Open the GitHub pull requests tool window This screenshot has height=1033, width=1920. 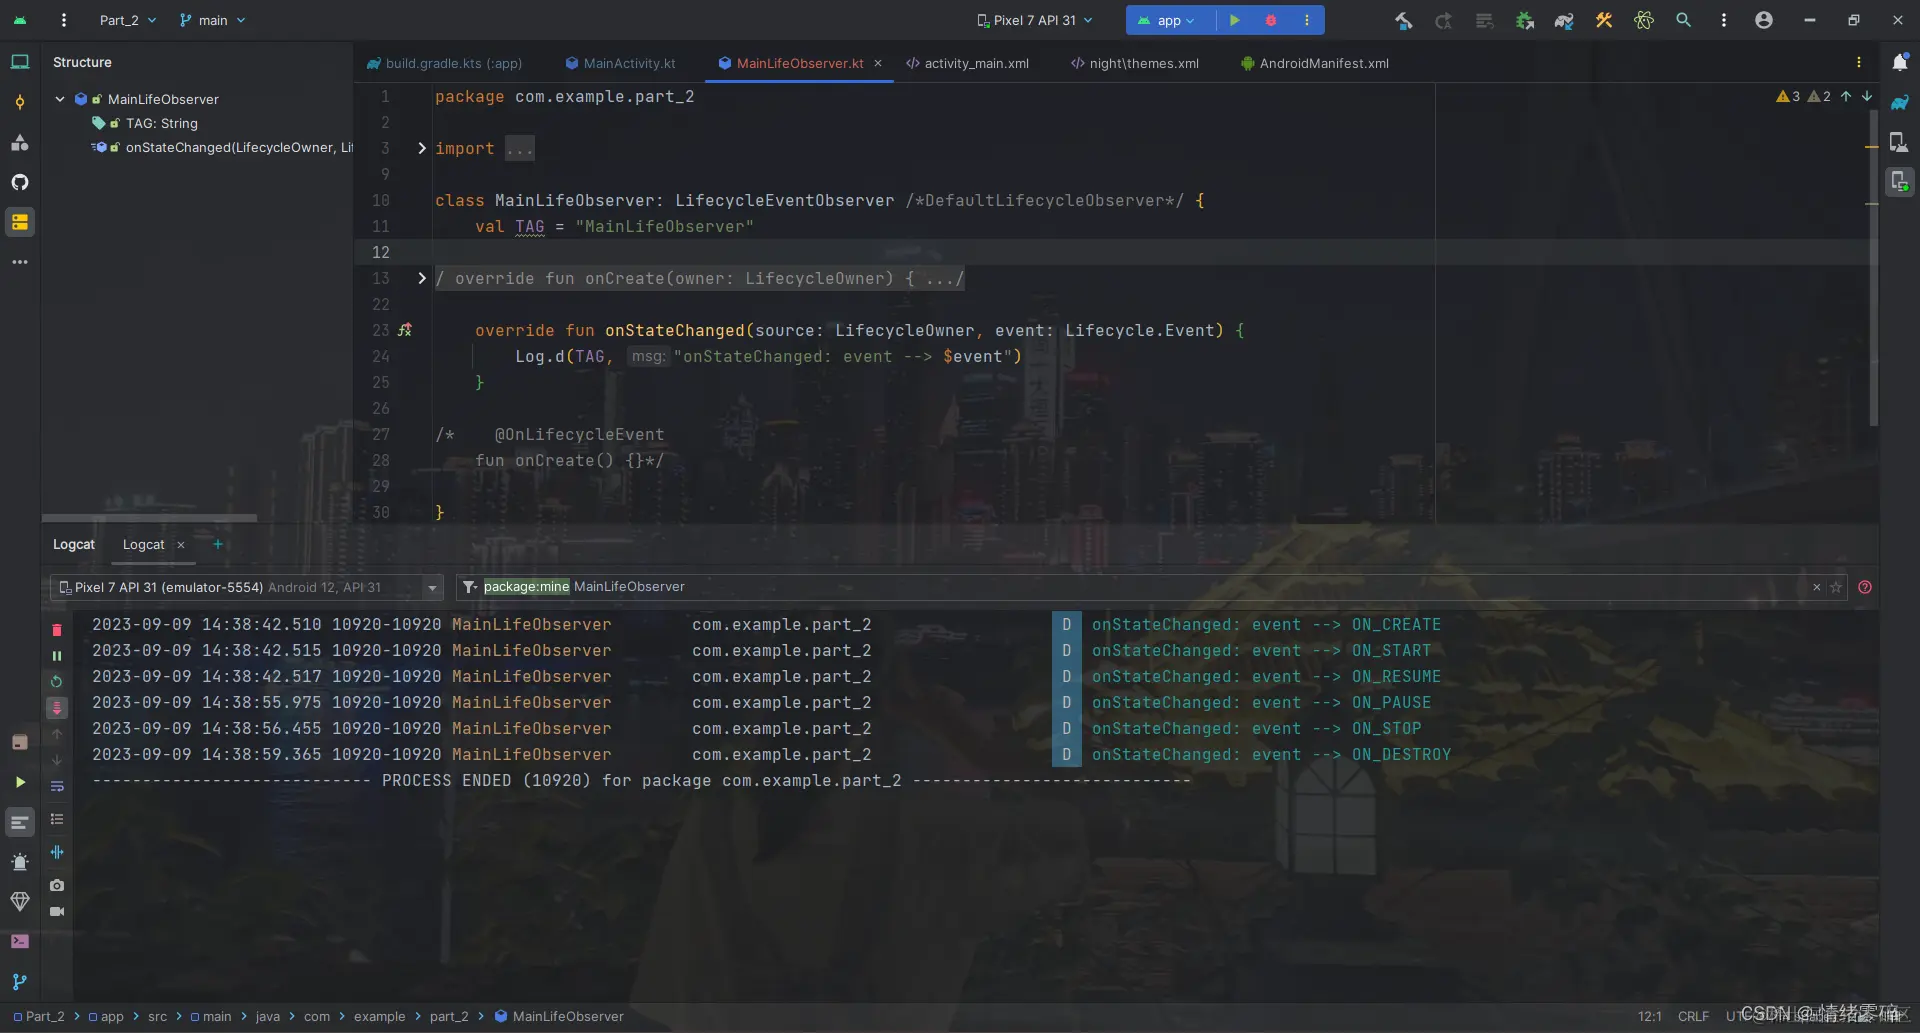20,182
